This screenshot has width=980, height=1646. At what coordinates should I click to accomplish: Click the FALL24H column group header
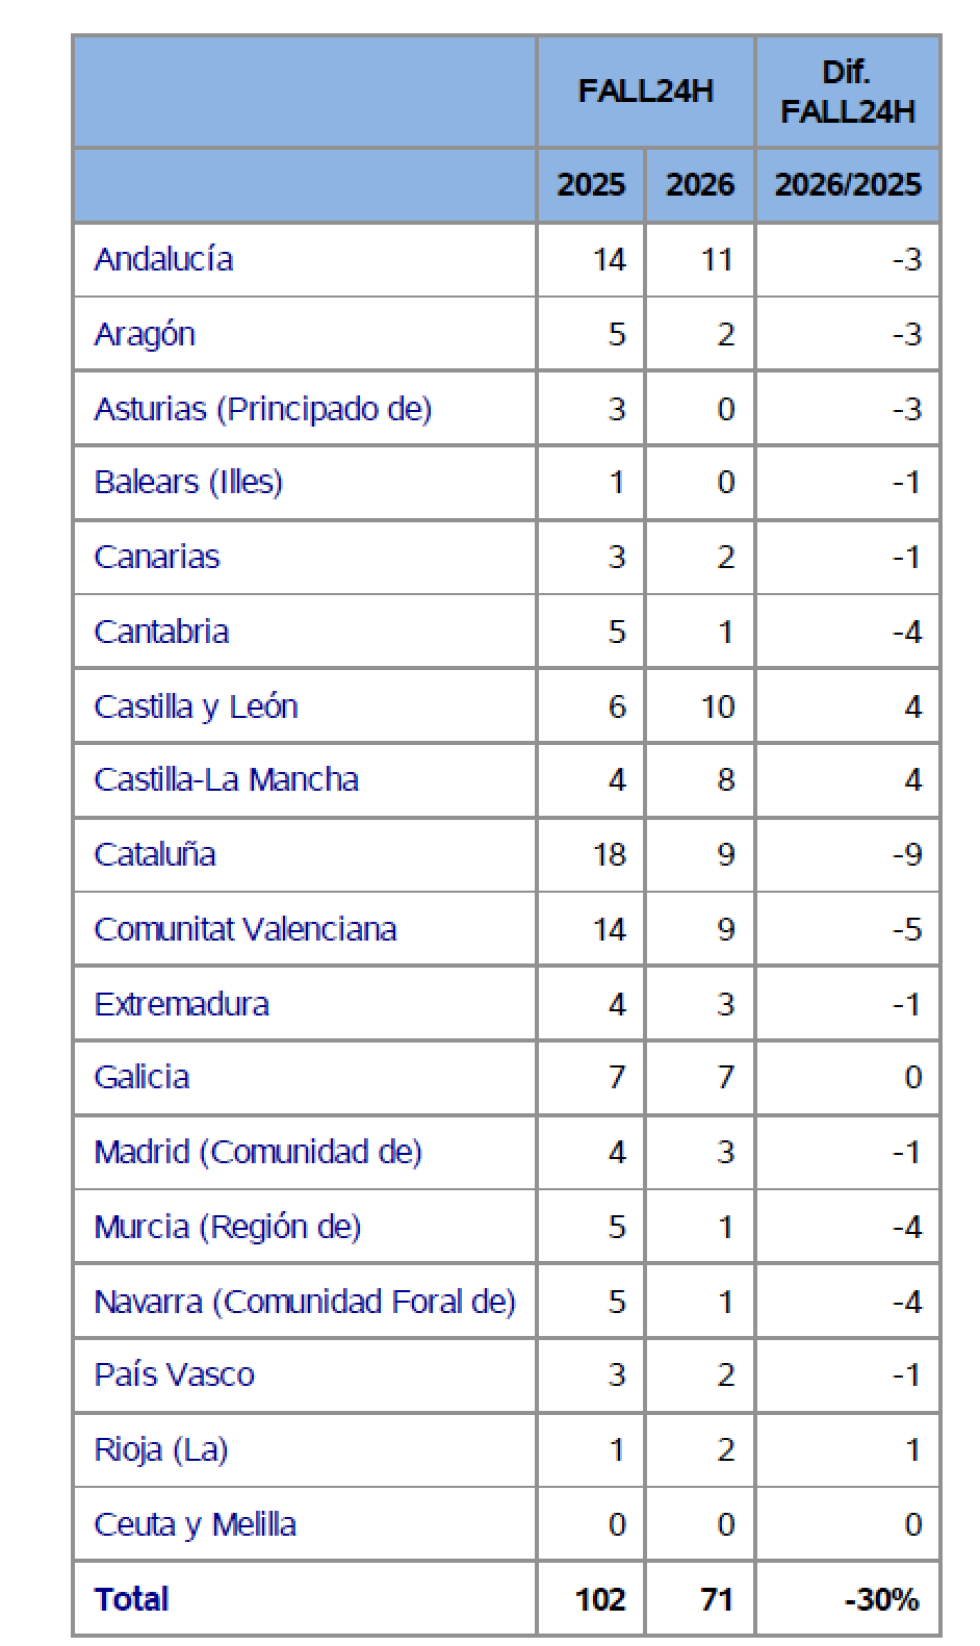tap(646, 92)
